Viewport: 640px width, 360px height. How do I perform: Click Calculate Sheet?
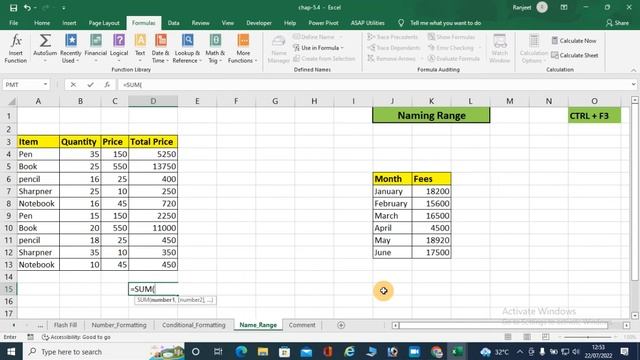coord(575,55)
